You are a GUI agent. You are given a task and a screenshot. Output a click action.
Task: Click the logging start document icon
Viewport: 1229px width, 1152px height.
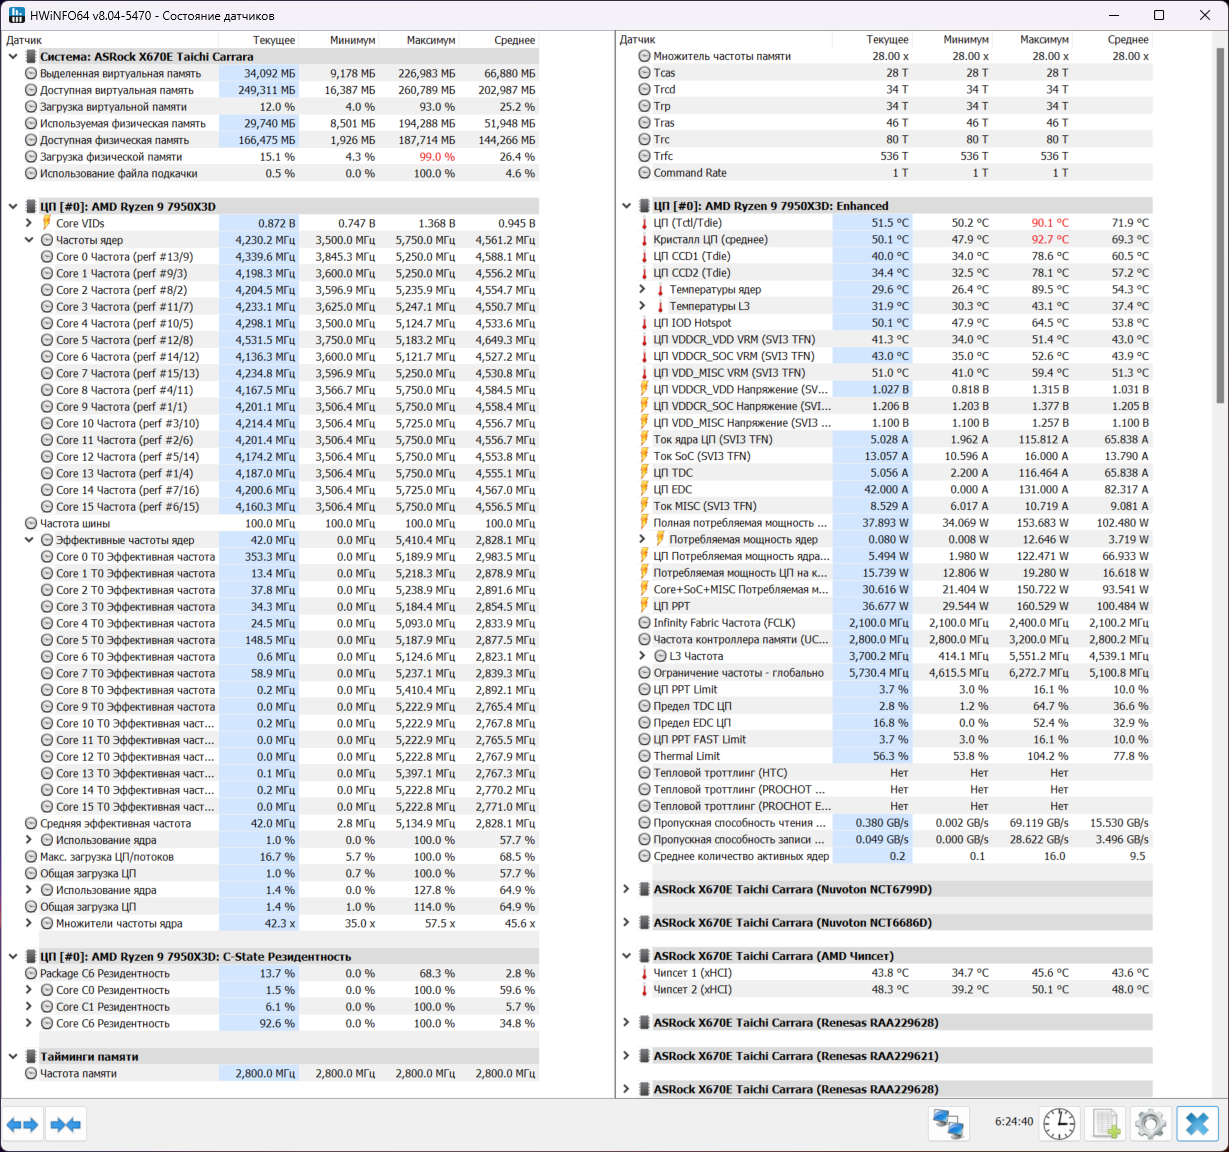(1106, 1124)
